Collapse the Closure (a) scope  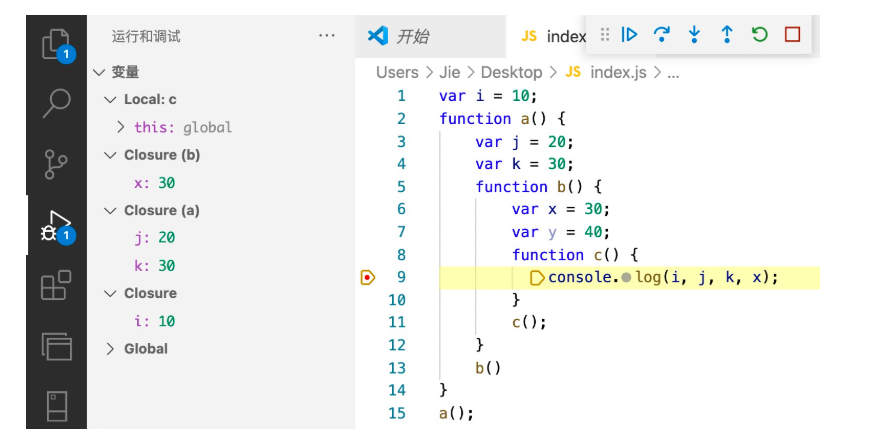(x=110, y=210)
